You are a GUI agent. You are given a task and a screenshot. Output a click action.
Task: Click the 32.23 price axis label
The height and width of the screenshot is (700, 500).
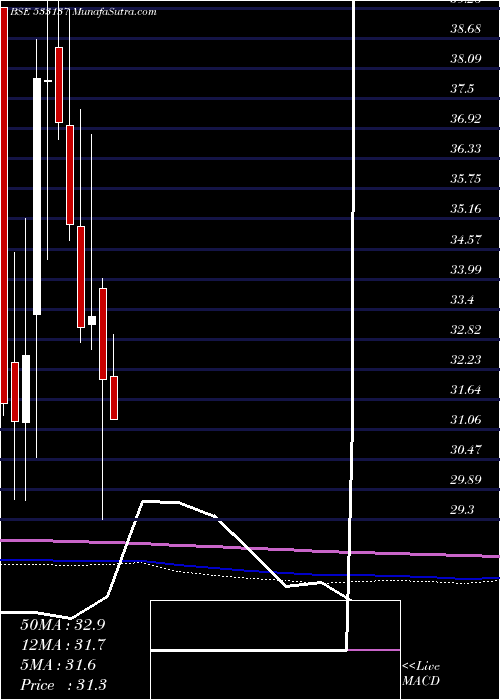coord(465,359)
